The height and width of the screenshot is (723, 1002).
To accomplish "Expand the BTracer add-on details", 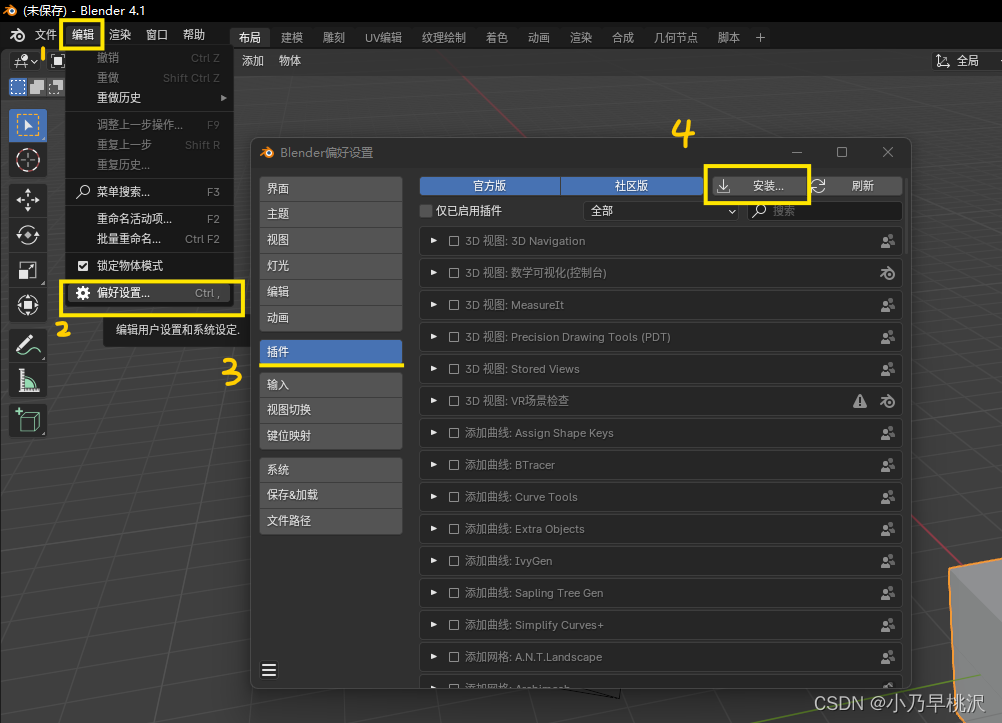I will click(434, 465).
